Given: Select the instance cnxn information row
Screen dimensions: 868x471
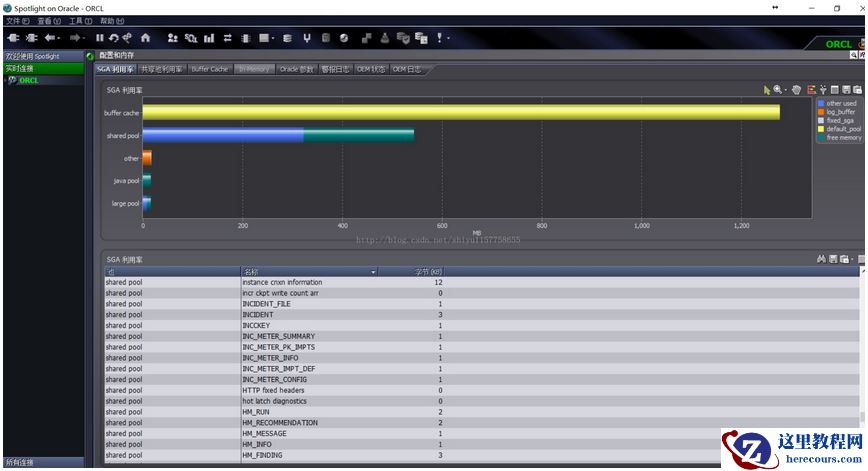Looking at the screenshot, I should pos(482,282).
